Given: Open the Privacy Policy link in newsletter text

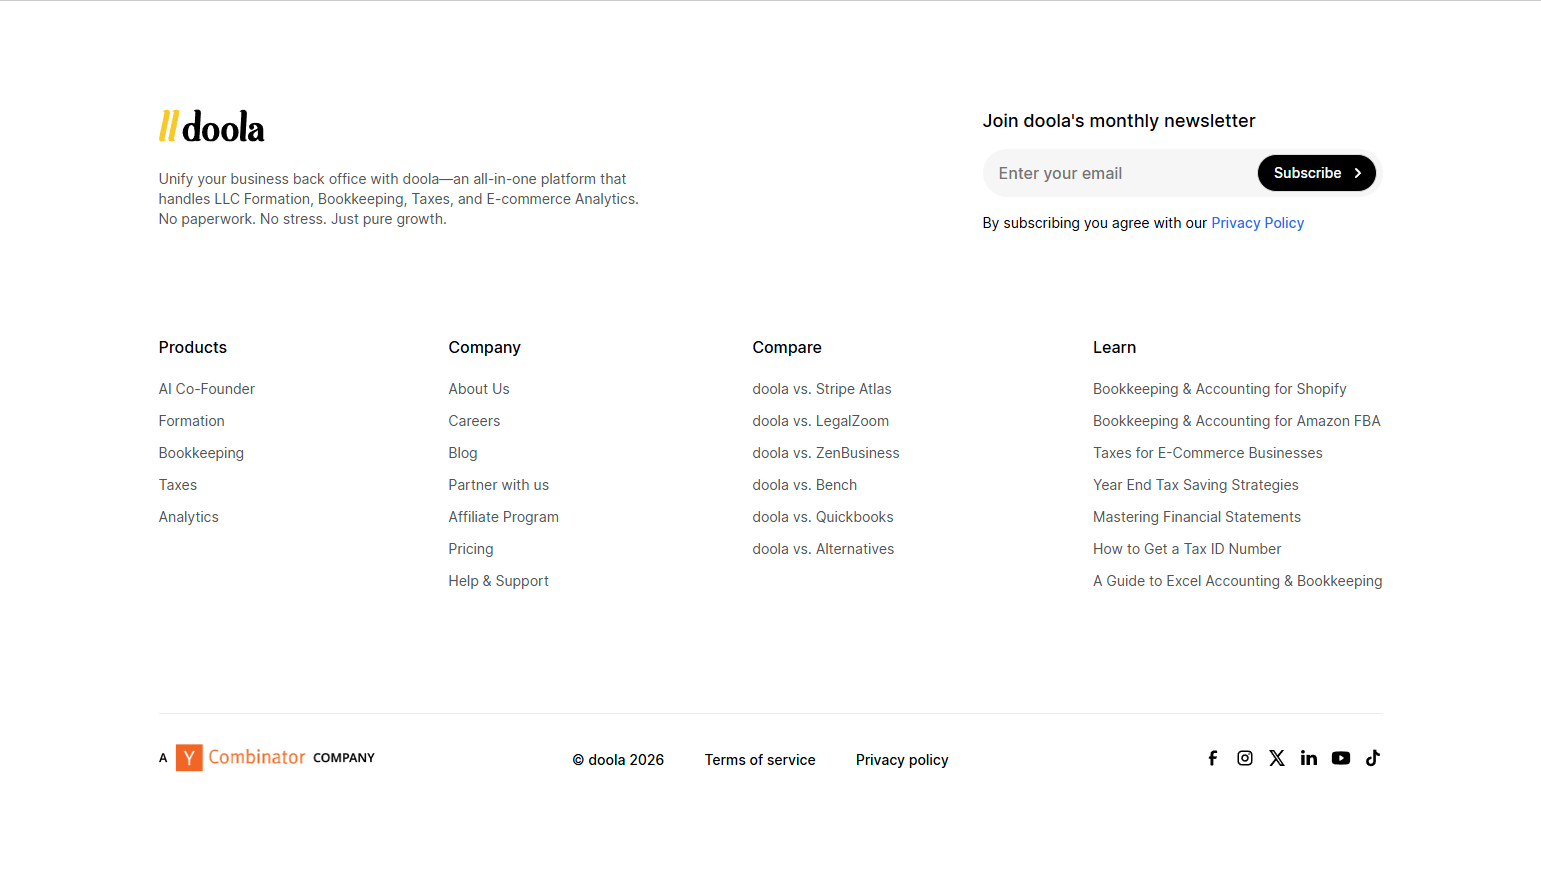Looking at the screenshot, I should [x=1257, y=222].
